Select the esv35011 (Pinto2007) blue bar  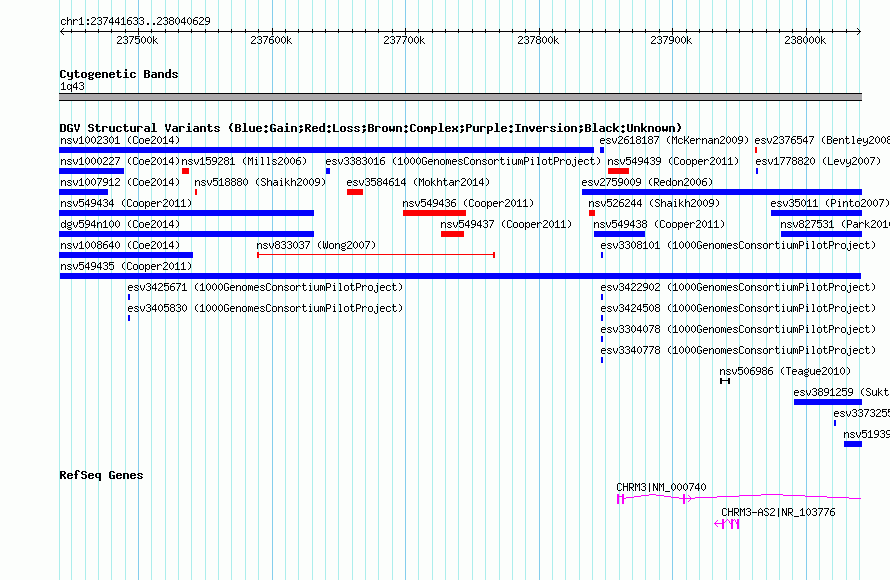pyautogui.click(x=816, y=213)
